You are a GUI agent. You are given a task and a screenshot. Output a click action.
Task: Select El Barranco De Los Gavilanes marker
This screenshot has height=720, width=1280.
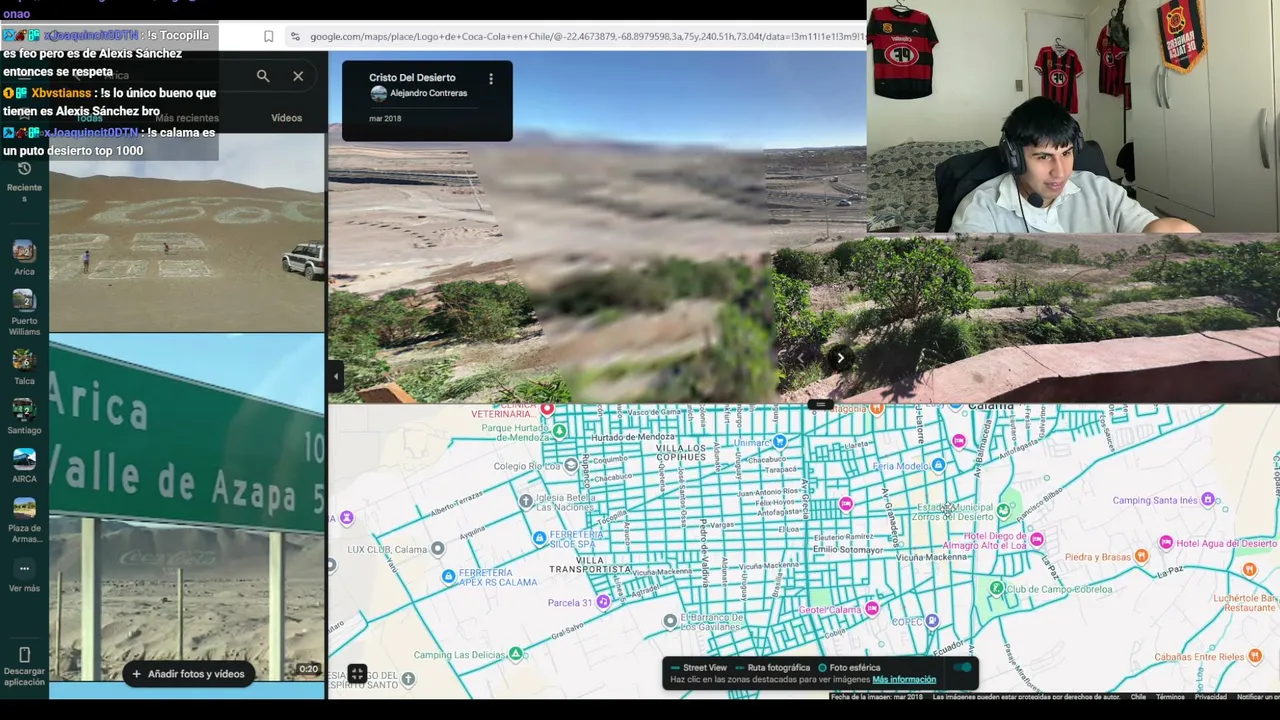[x=670, y=621]
